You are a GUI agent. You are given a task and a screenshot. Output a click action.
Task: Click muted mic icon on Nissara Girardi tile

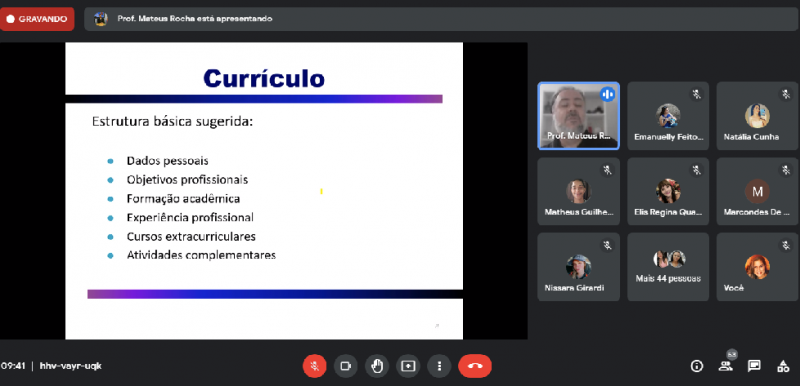pyautogui.click(x=607, y=245)
